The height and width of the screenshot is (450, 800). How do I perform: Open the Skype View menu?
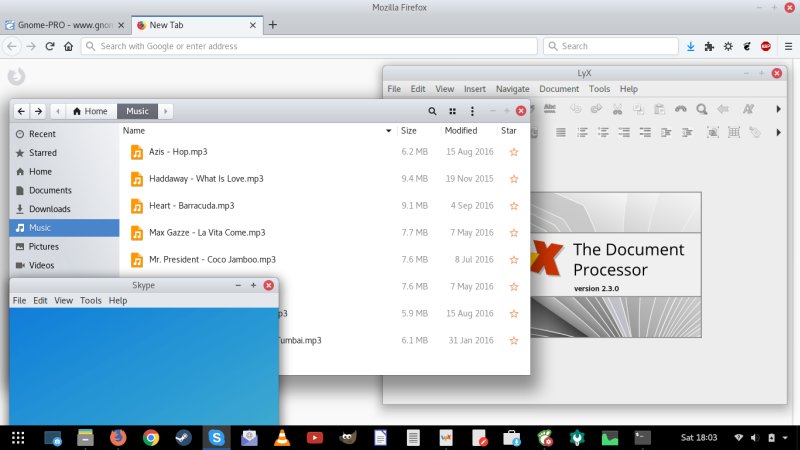(x=63, y=301)
